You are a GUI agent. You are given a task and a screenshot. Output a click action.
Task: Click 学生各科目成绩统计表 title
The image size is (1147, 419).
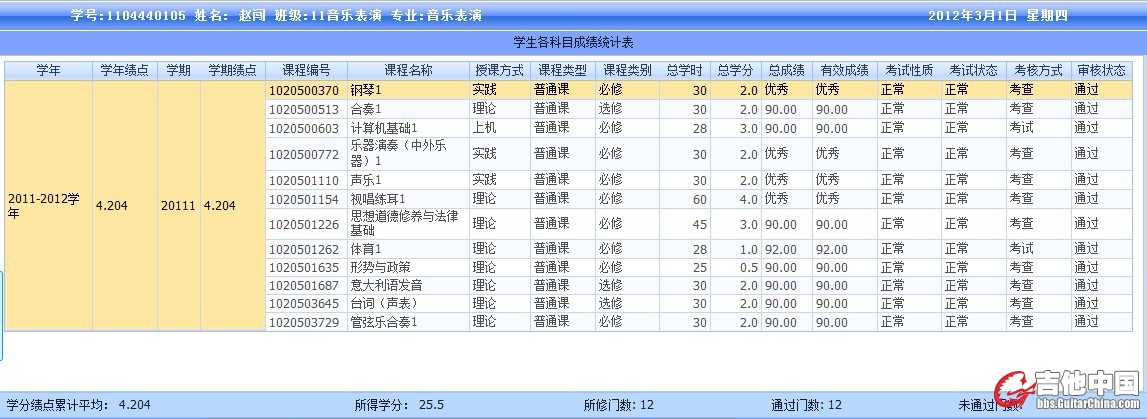574,42
